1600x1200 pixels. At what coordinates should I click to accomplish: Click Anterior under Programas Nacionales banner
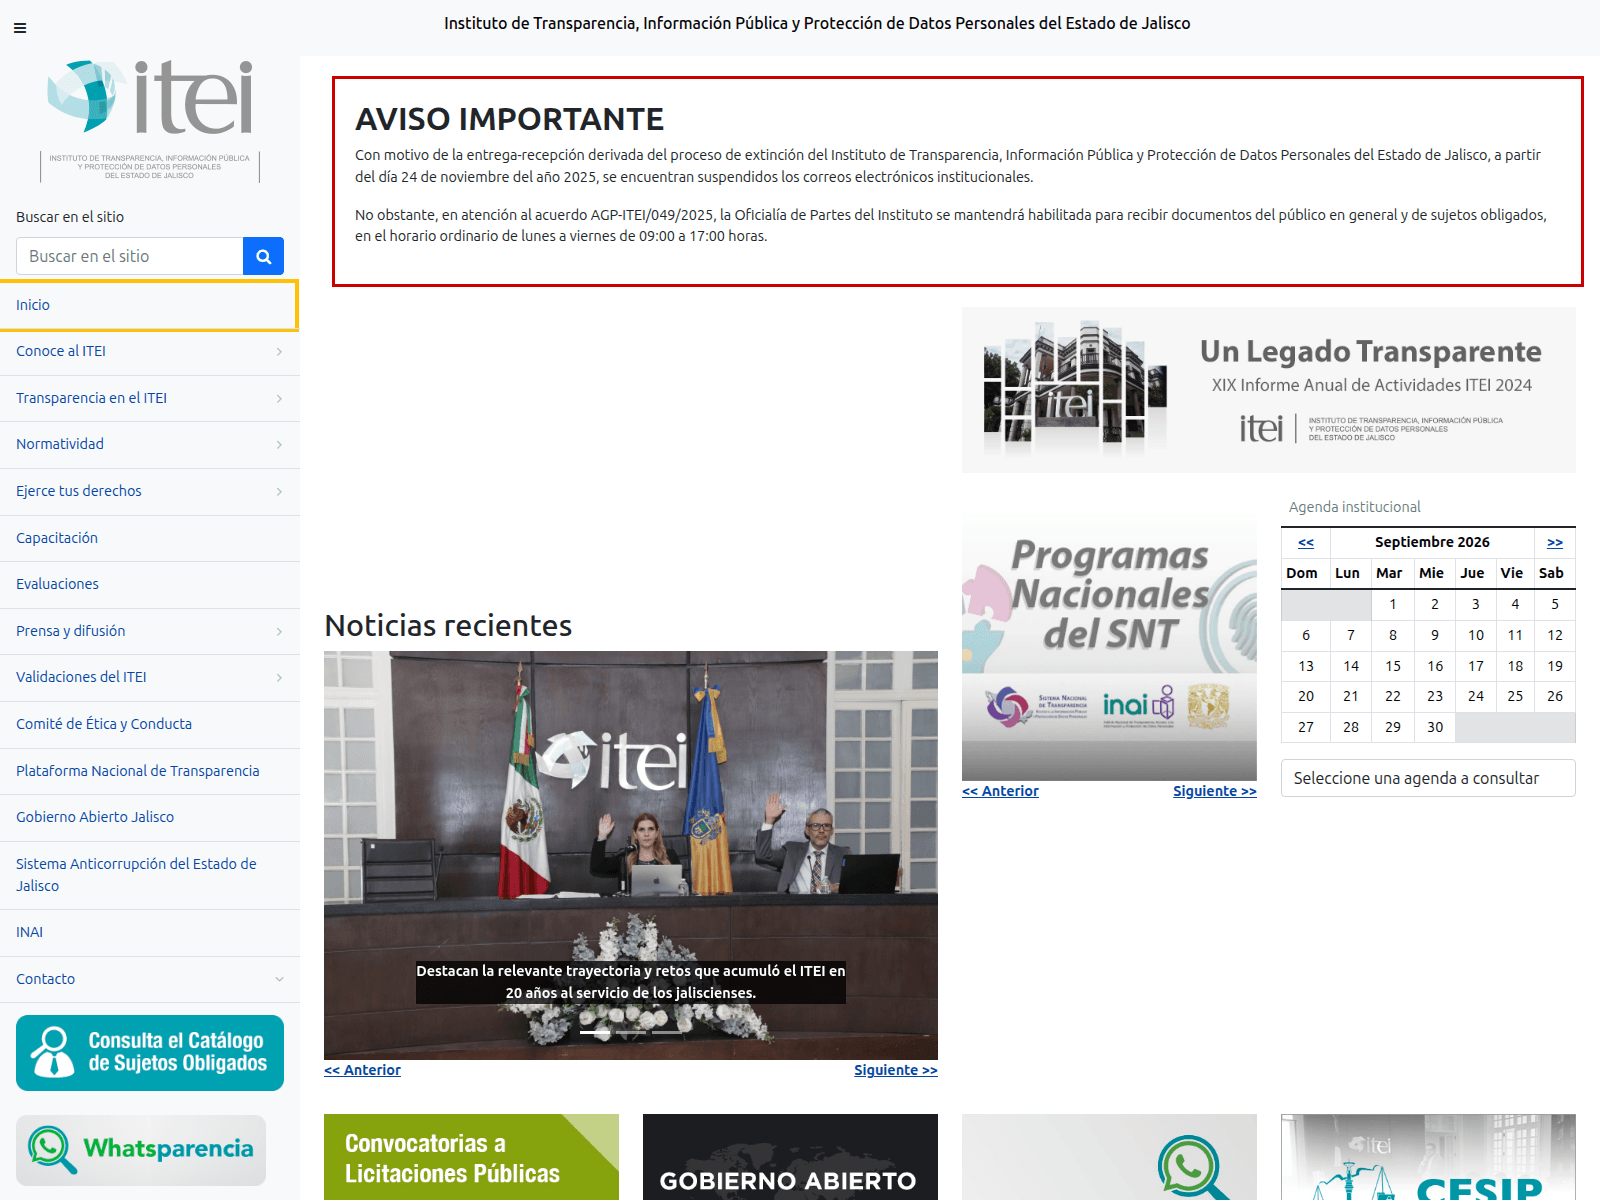pos(1000,791)
